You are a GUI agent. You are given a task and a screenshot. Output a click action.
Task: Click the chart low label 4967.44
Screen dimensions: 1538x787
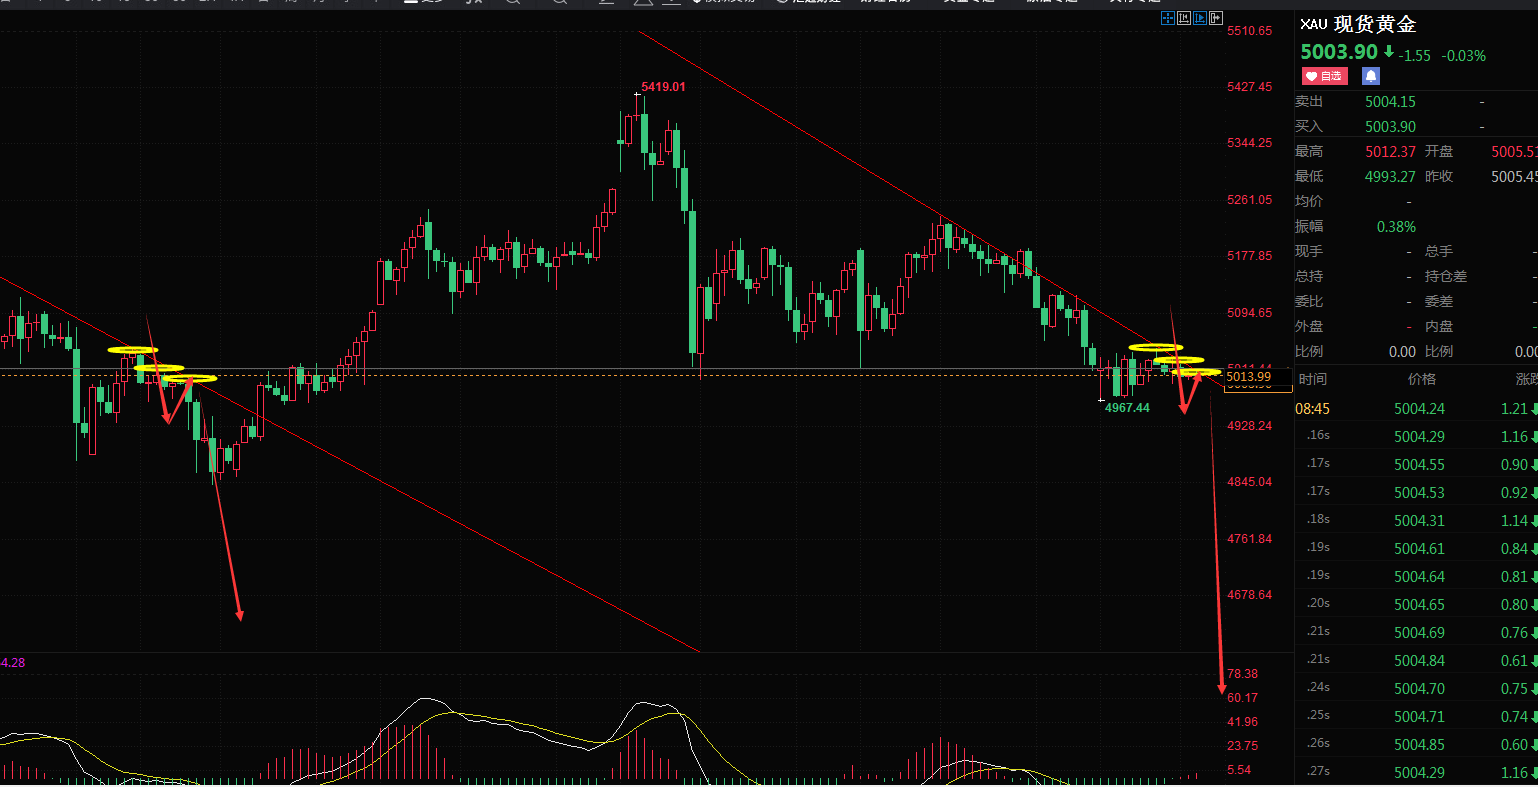[x=1127, y=408]
